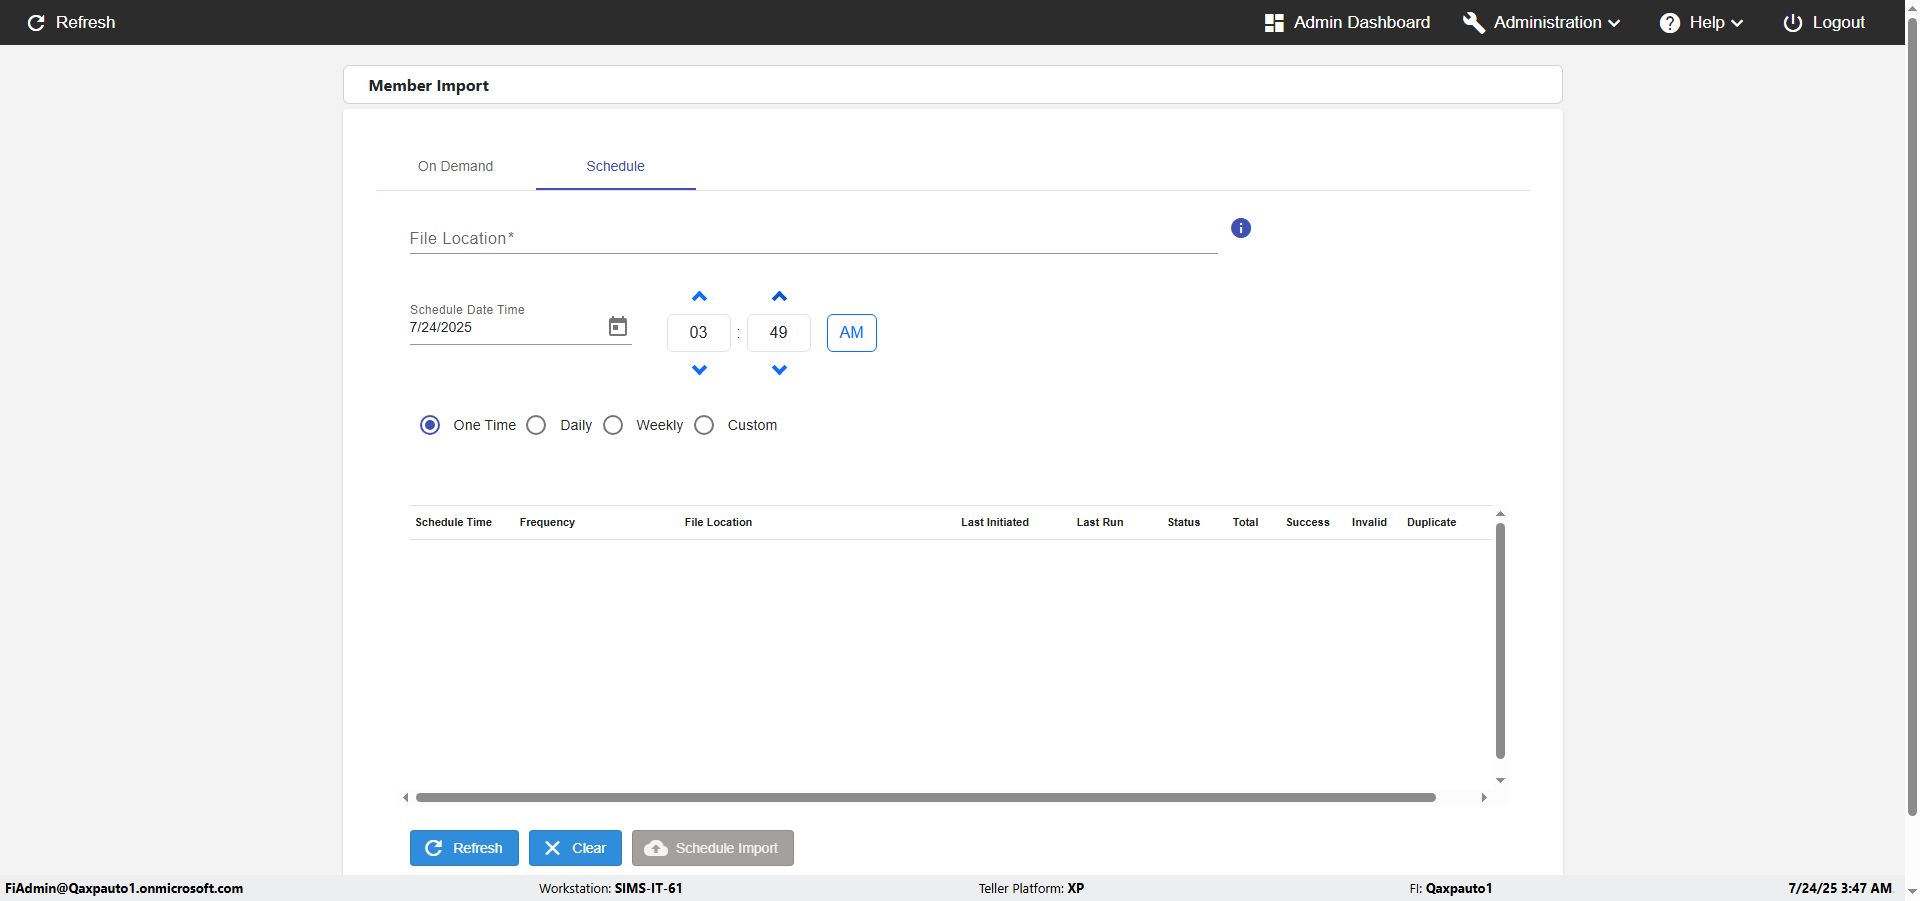Click the Last Initiated column header

click(995, 522)
